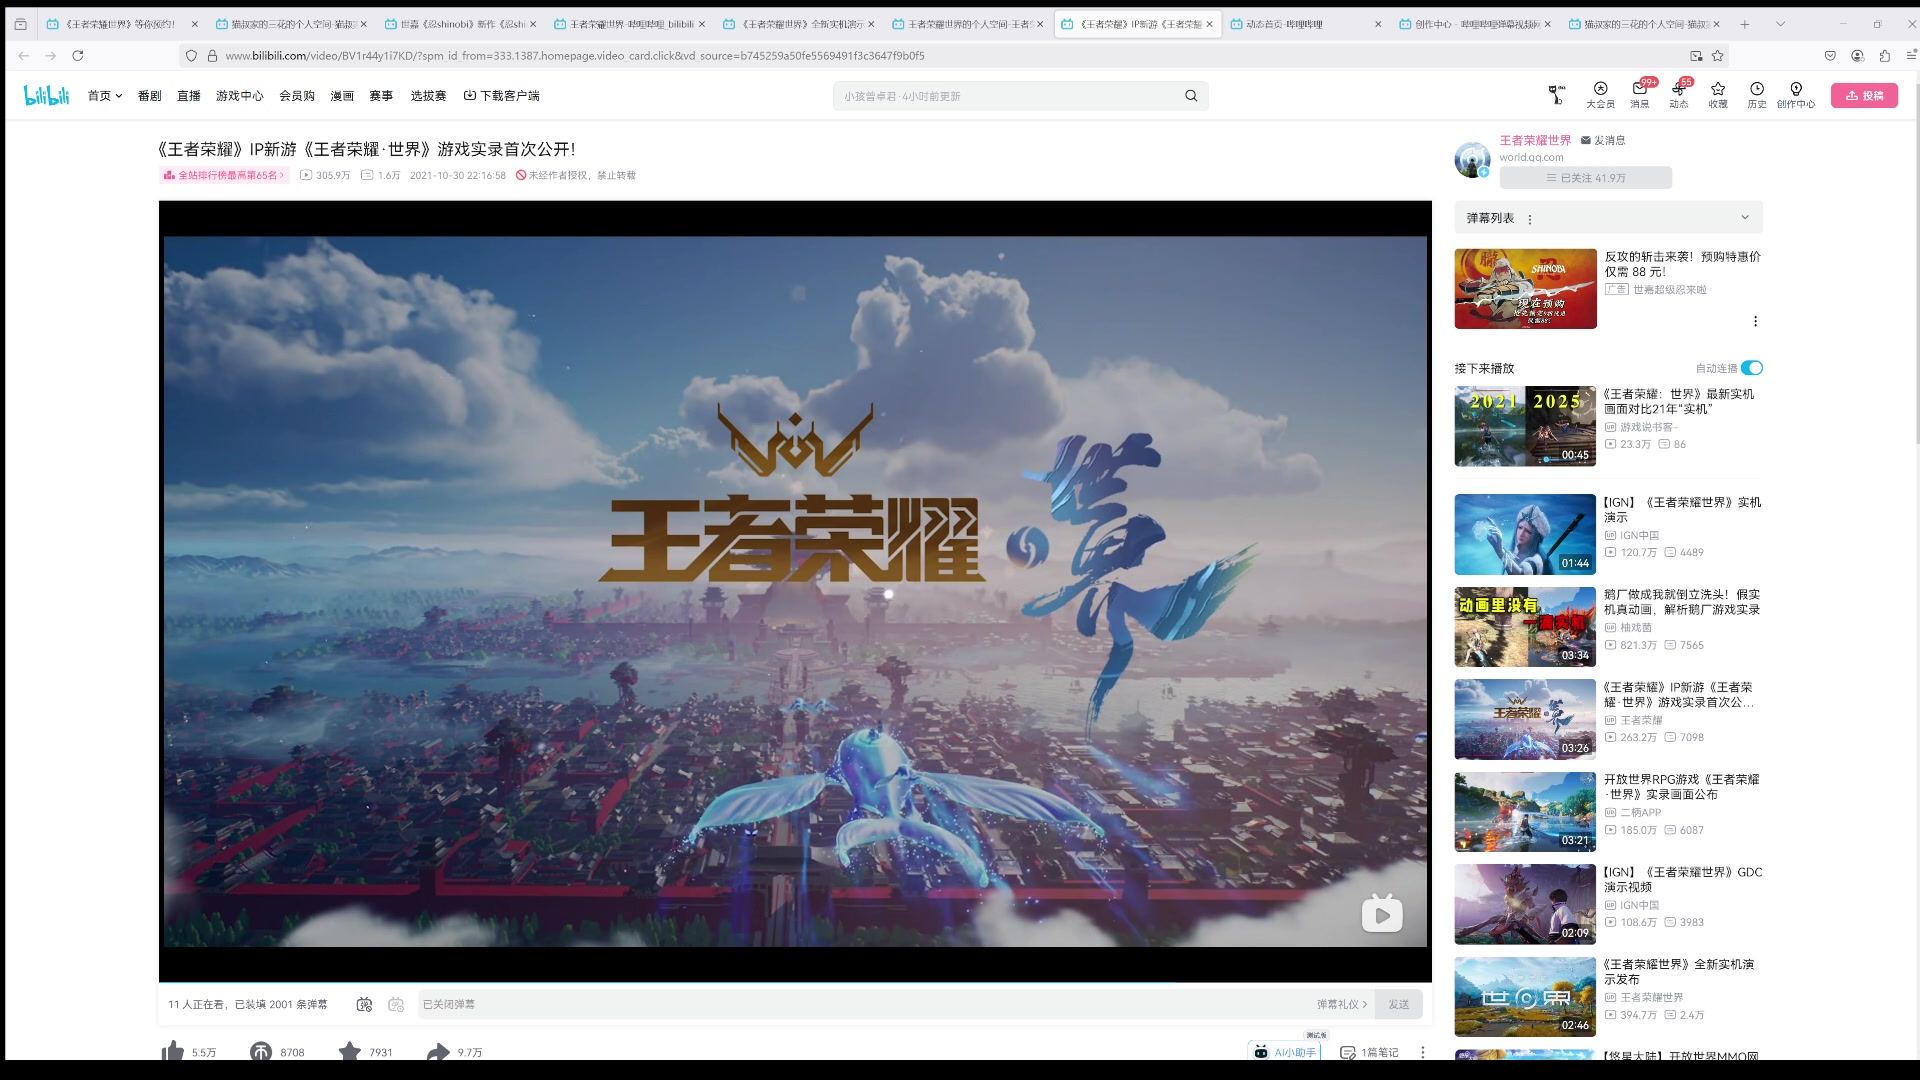Go back with browser back arrow

(24, 56)
